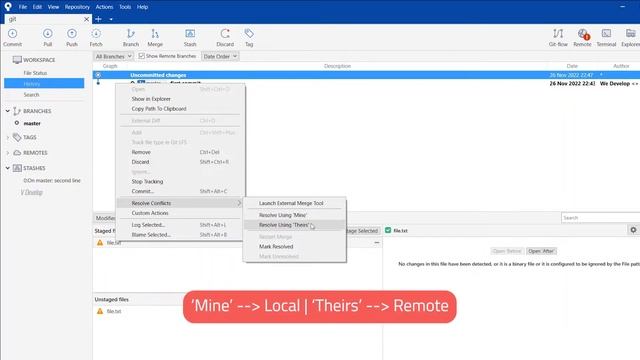Choose Show in Explorer
640x360 pixels.
180,99
